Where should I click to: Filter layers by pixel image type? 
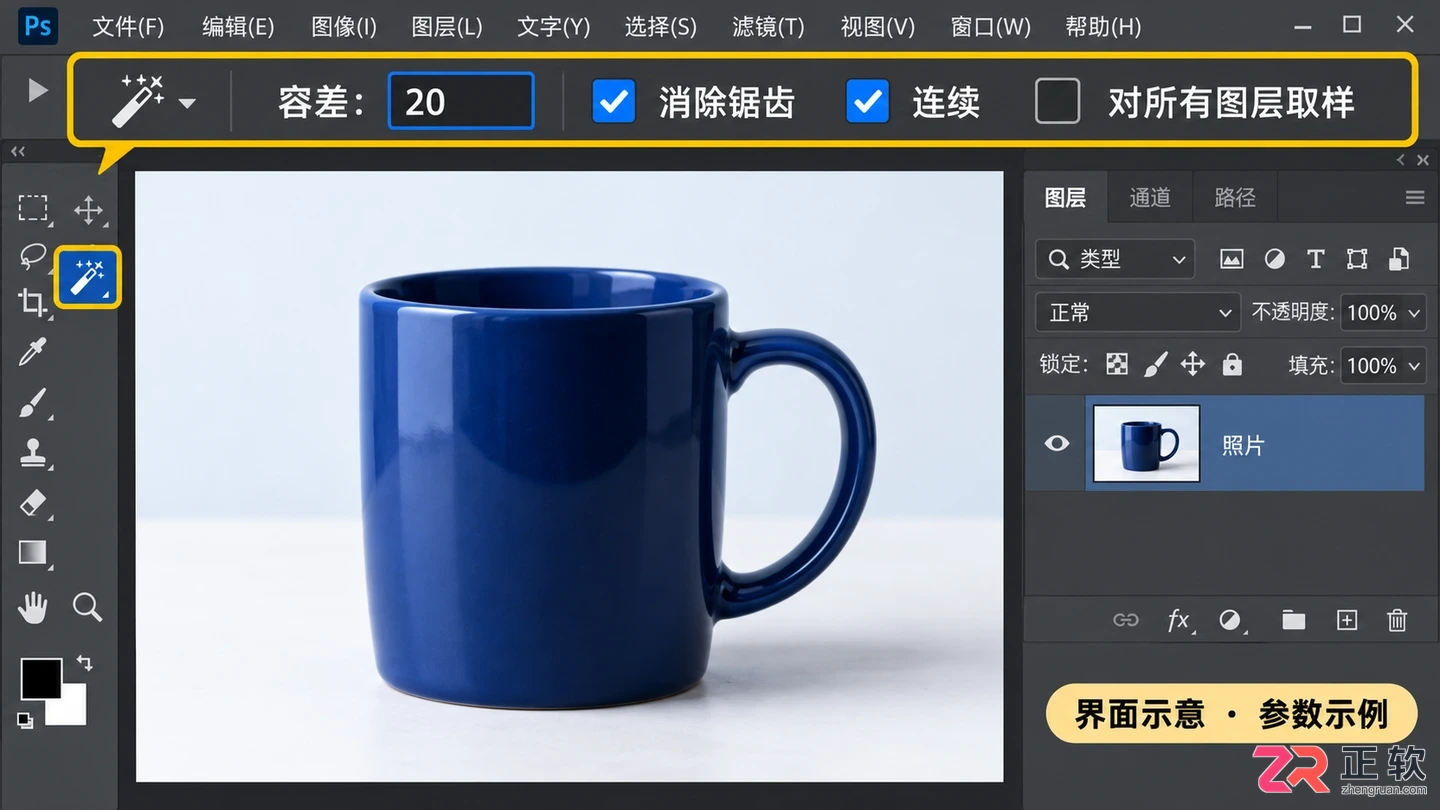coord(1231,260)
